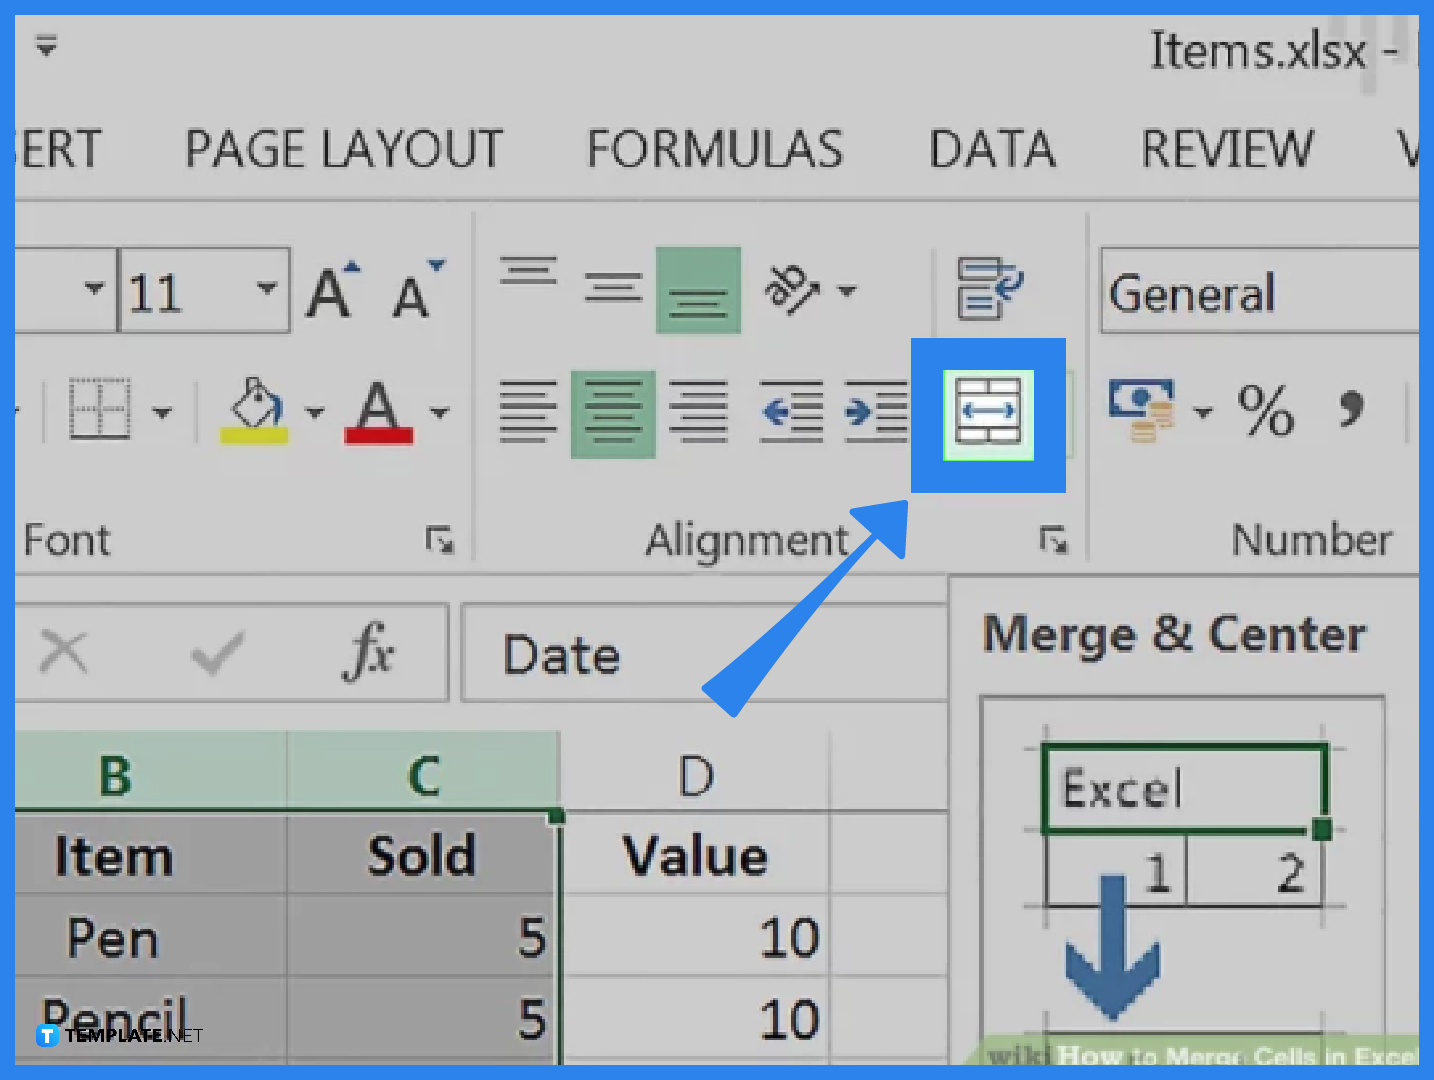
Task: Toggle Center text alignment
Action: click(x=612, y=413)
